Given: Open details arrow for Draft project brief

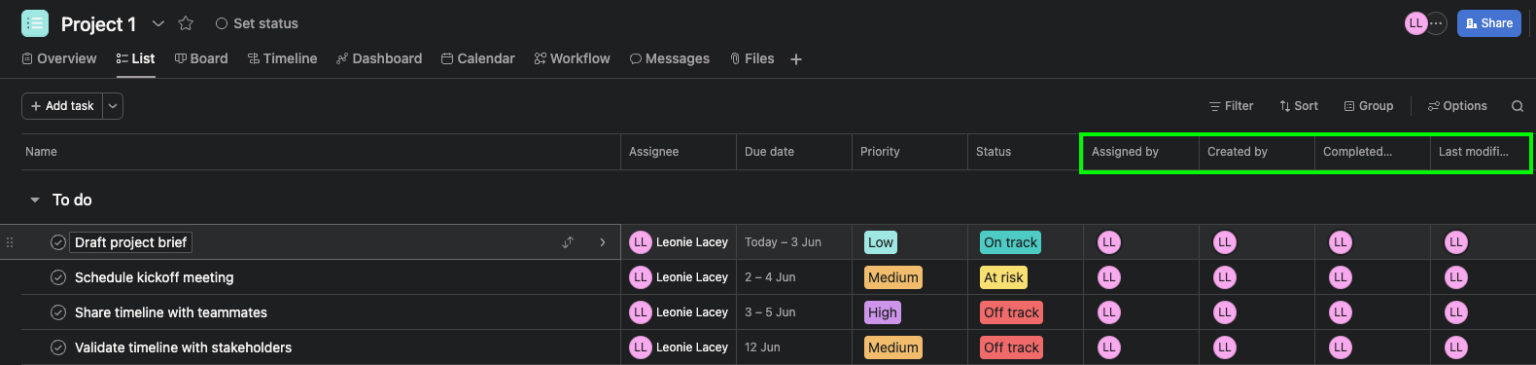Looking at the screenshot, I should pyautogui.click(x=602, y=242).
